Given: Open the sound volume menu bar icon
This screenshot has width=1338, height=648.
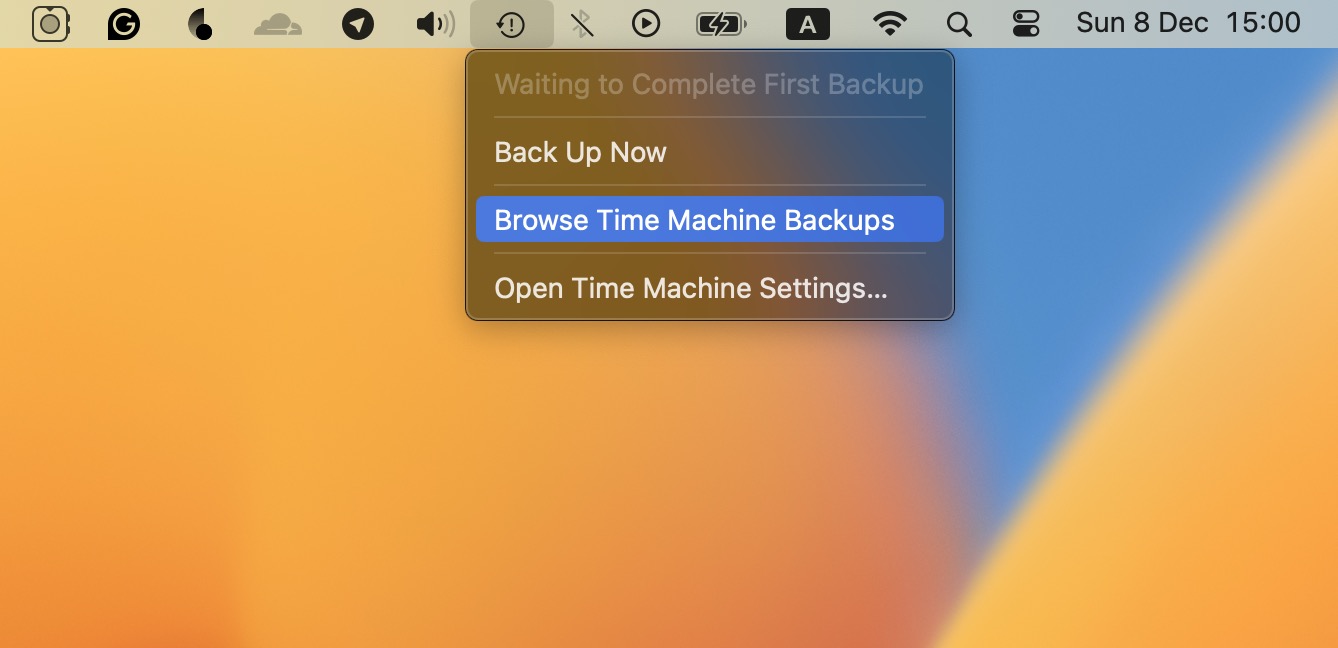Looking at the screenshot, I should 436,24.
